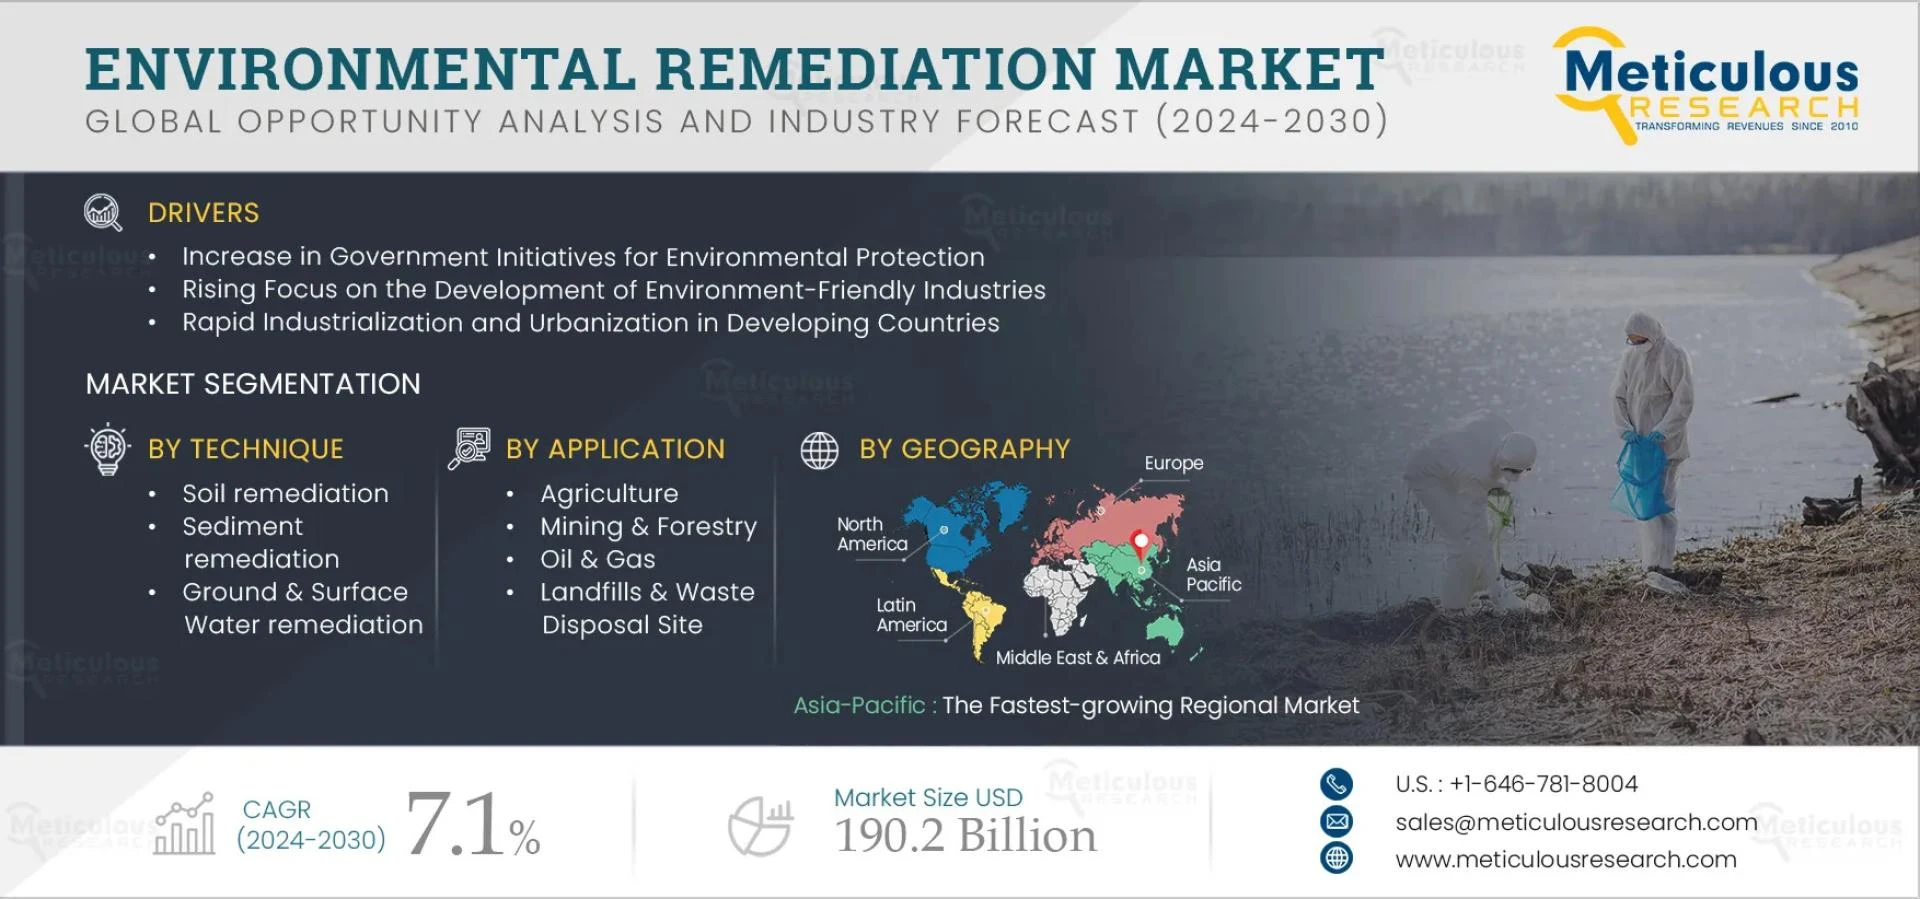The width and height of the screenshot is (1920, 899).
Task: Click the red location pin on map
Action: pyautogui.click(x=1140, y=545)
